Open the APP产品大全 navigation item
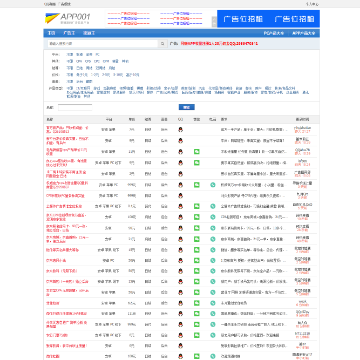The image size is (360, 360). [303, 33]
